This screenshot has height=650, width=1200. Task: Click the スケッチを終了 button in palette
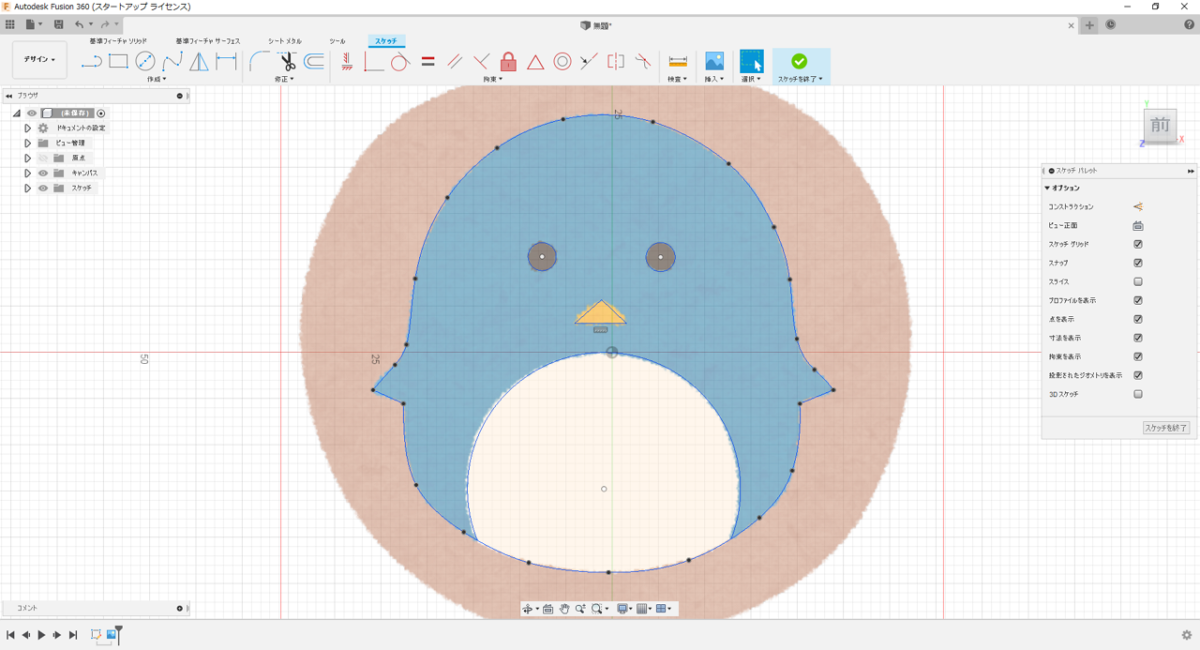[1166, 428]
